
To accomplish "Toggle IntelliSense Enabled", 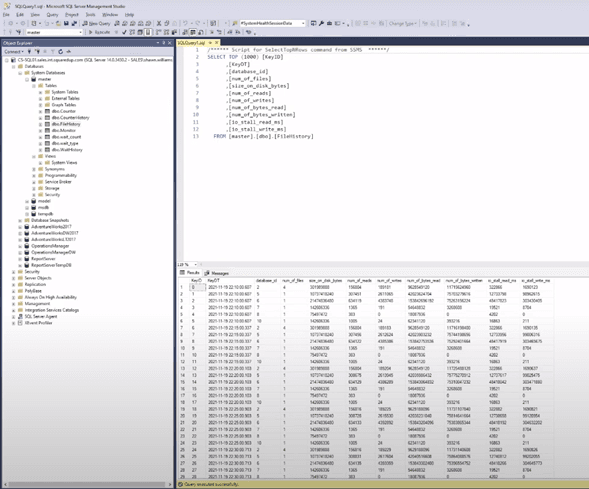I will coord(148,32).
